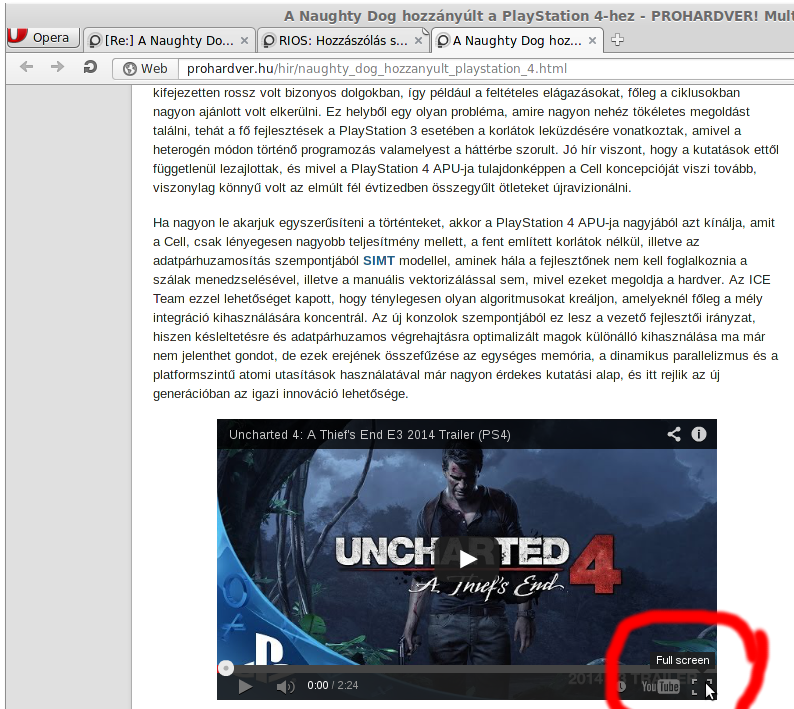This screenshot has width=794, height=709.
Task: Open a new tab with plus icon
Action: pyautogui.click(x=617, y=40)
